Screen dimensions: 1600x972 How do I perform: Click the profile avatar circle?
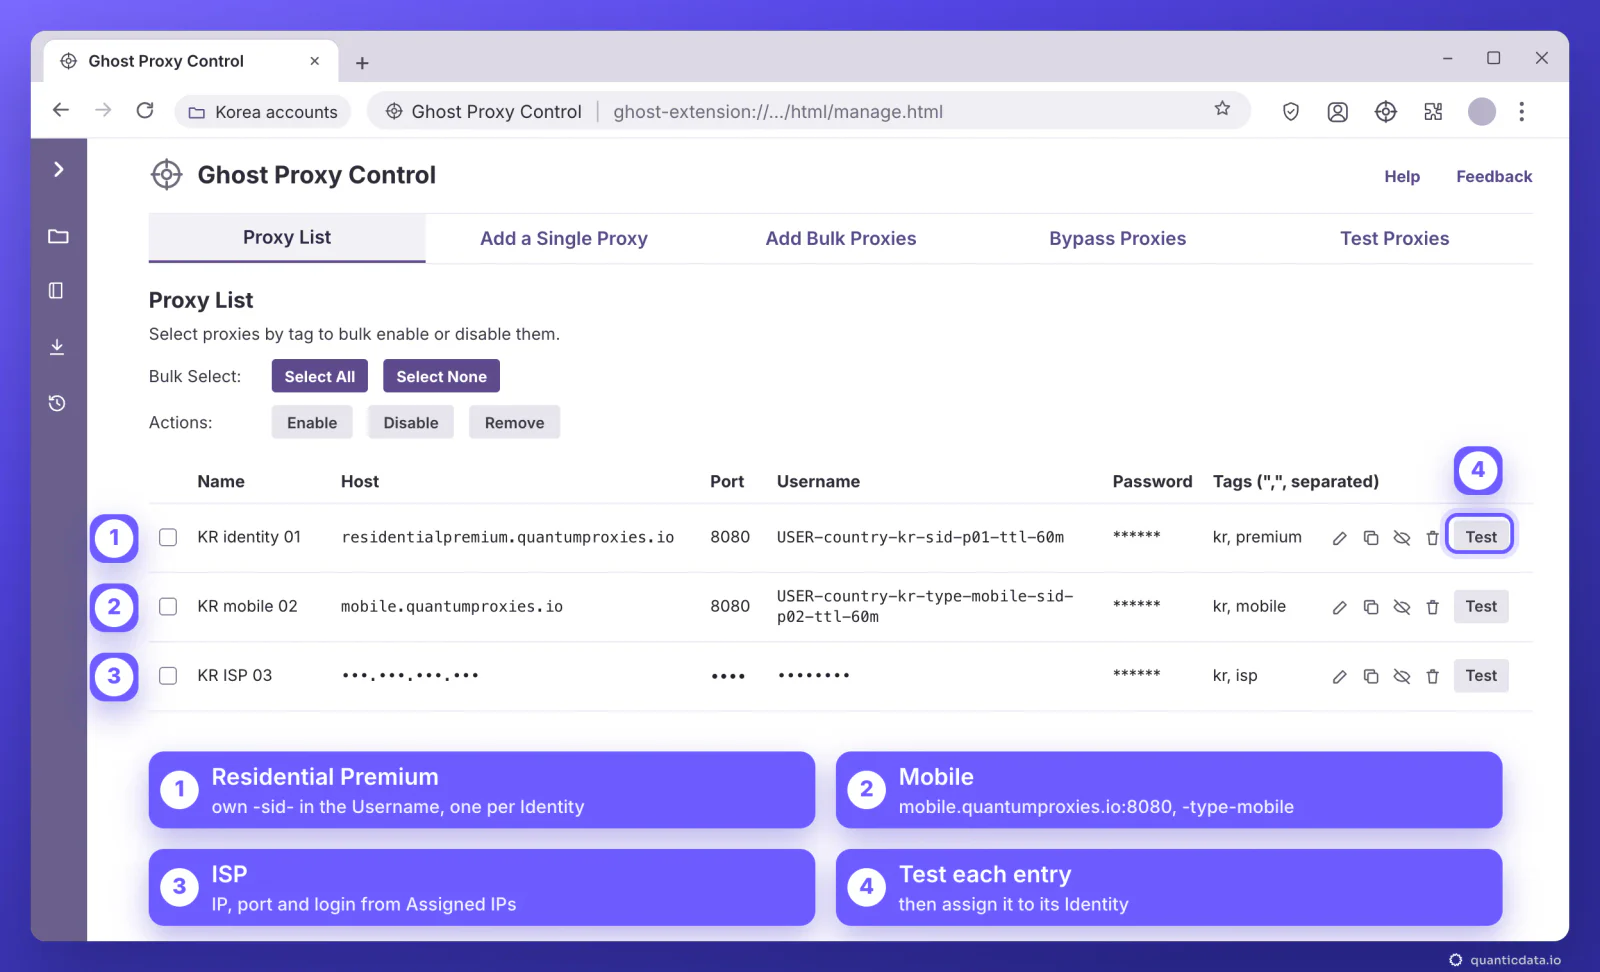click(x=1482, y=112)
